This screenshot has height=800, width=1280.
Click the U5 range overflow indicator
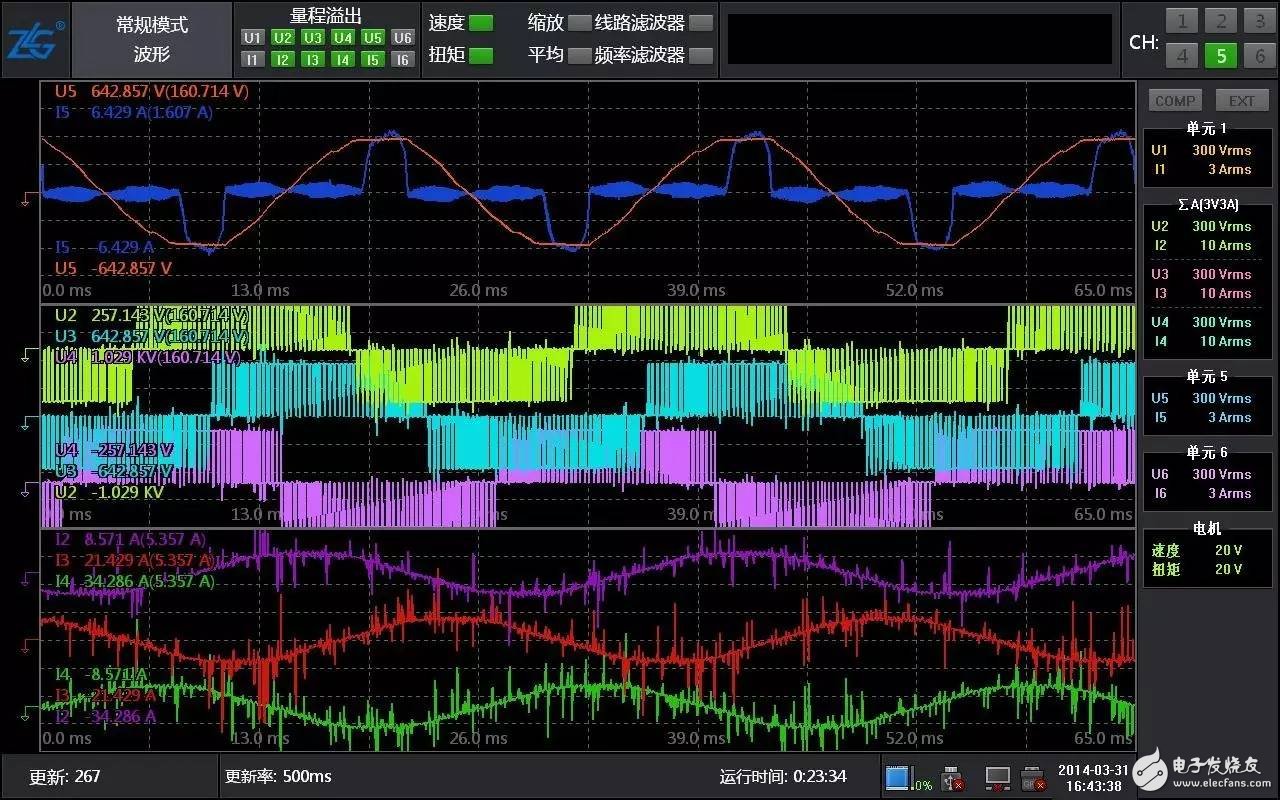[x=372, y=38]
